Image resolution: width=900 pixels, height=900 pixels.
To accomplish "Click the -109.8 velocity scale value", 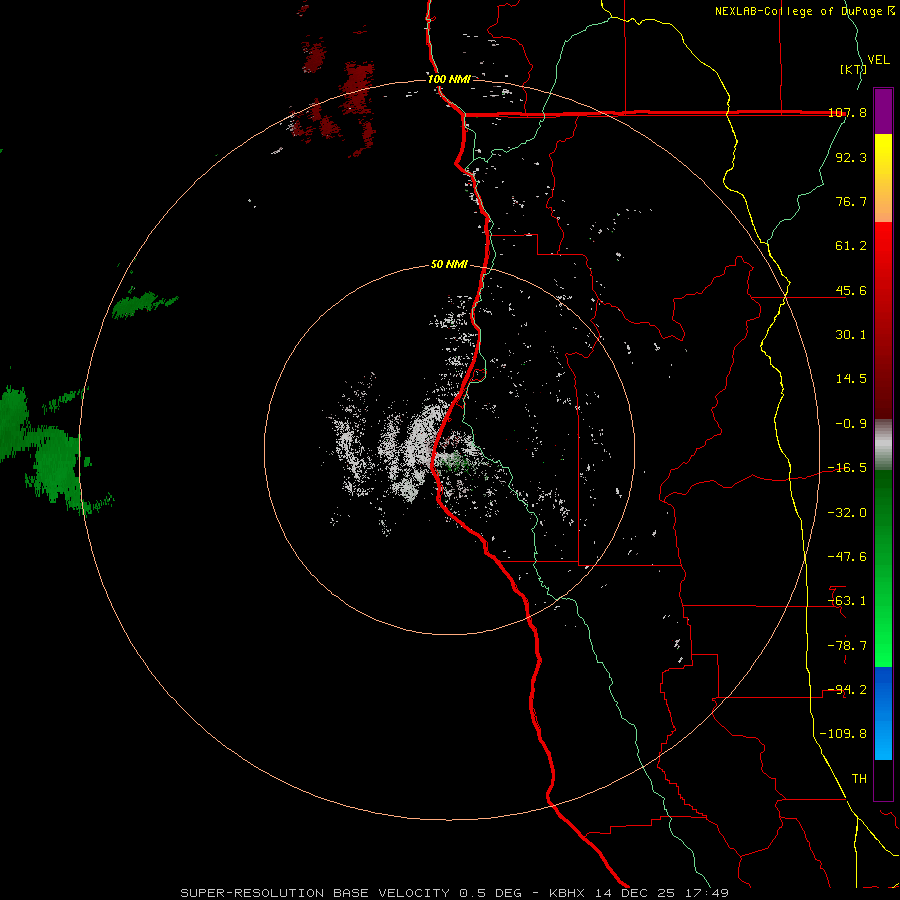I will [844, 734].
